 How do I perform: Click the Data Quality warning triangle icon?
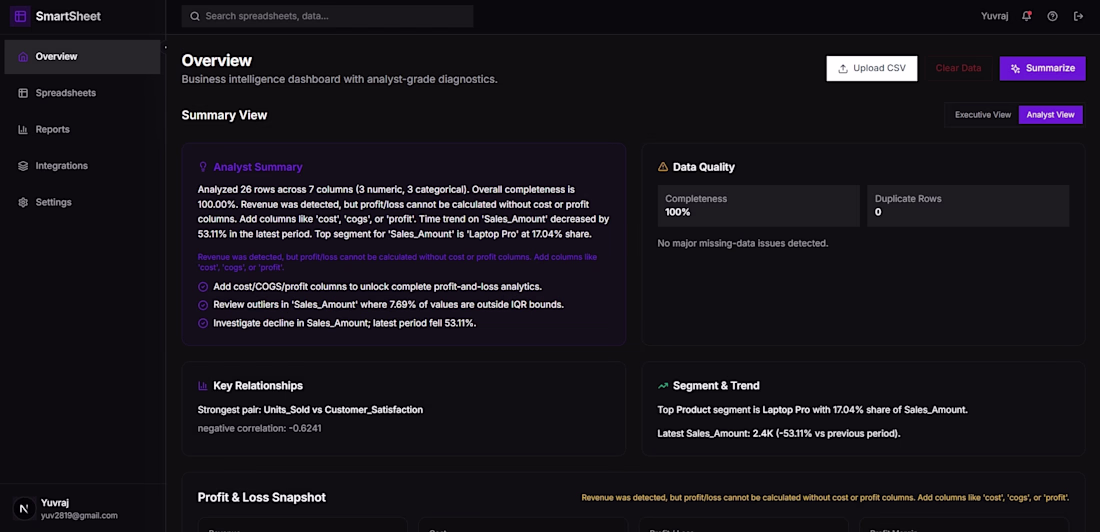(x=662, y=167)
